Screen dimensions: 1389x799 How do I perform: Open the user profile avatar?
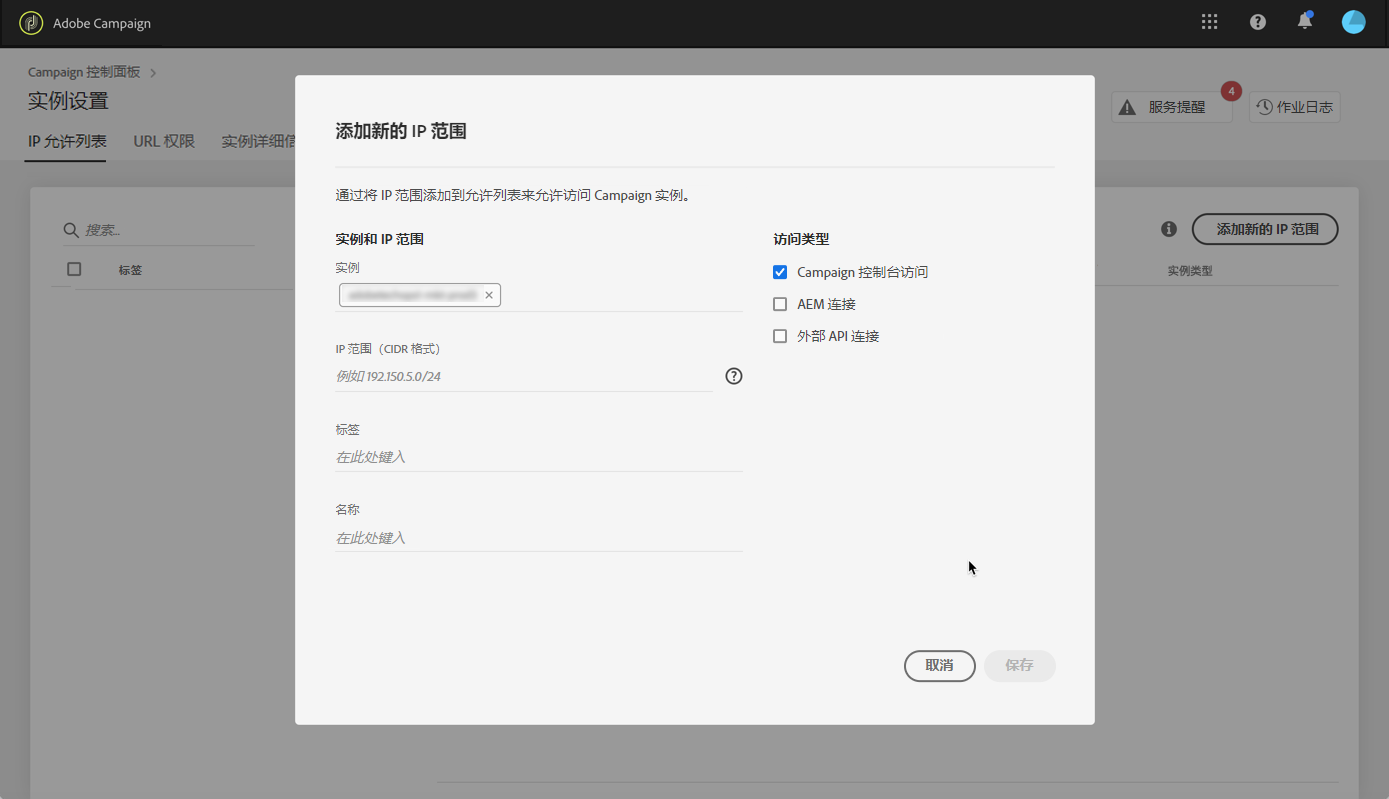pos(1353,22)
